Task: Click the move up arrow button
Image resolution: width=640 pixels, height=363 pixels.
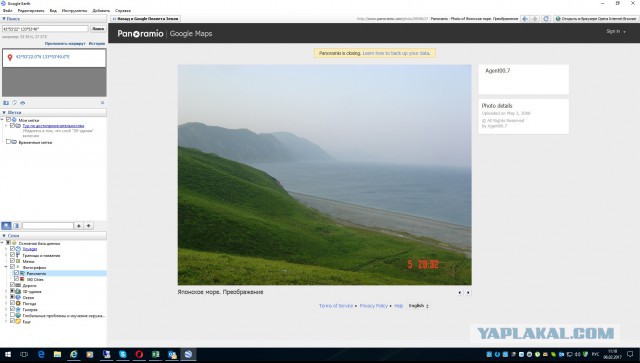Action: click(79, 226)
